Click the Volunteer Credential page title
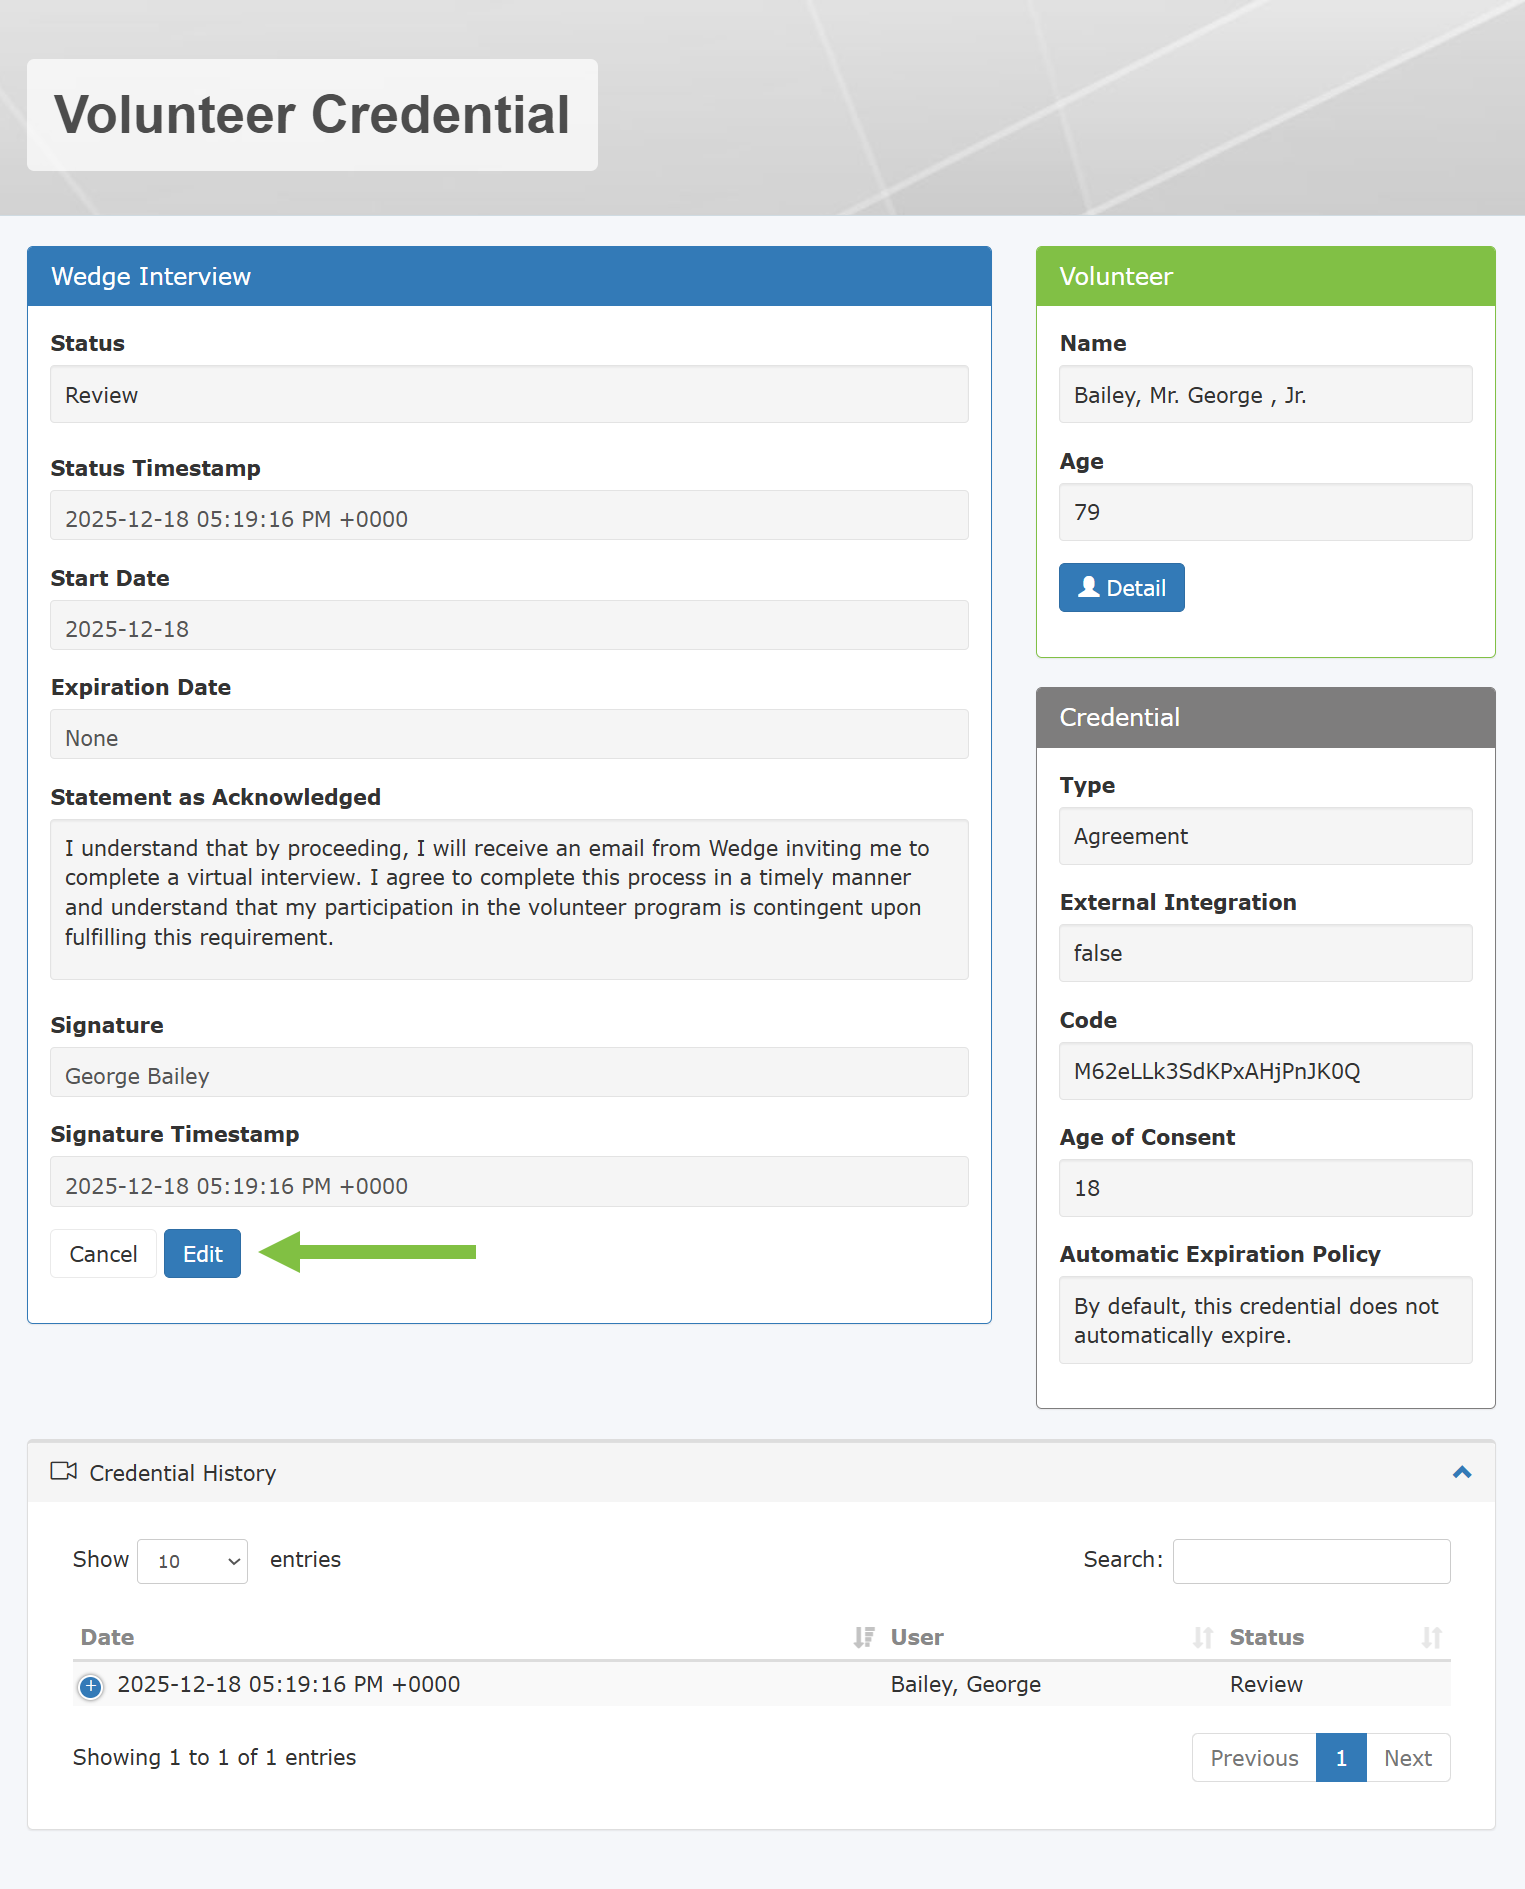This screenshot has width=1525, height=1889. tap(312, 114)
